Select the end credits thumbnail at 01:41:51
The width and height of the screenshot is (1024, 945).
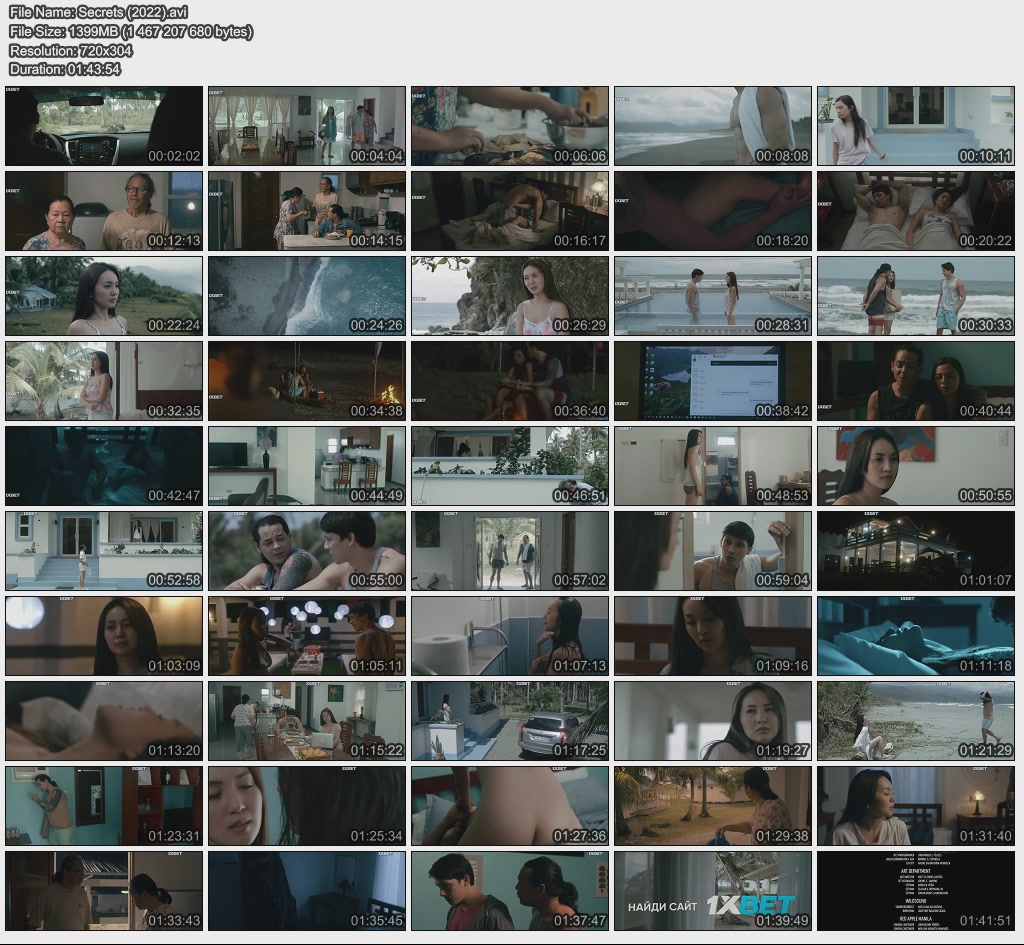tap(916, 891)
